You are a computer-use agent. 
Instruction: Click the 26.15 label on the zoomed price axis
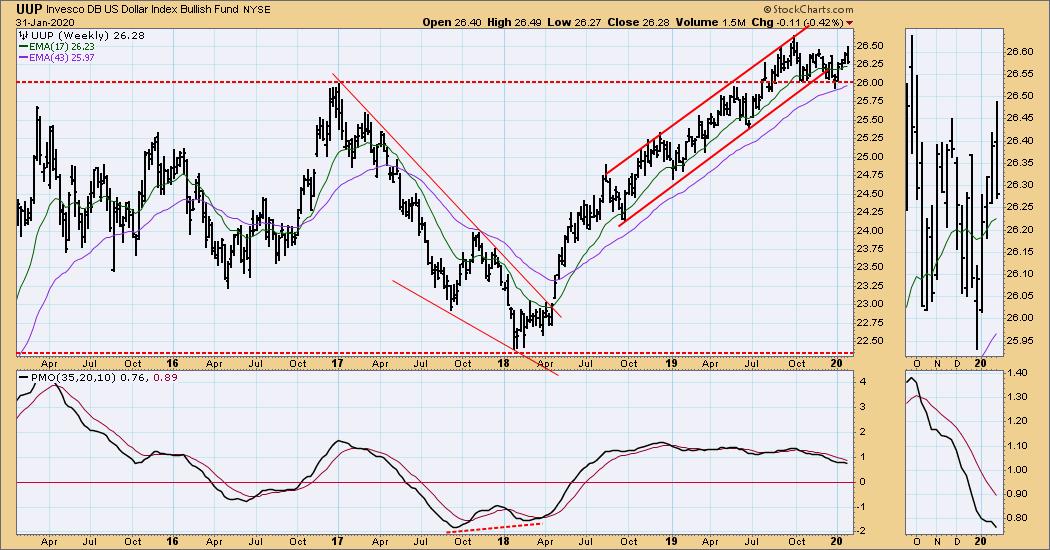click(x=1021, y=251)
